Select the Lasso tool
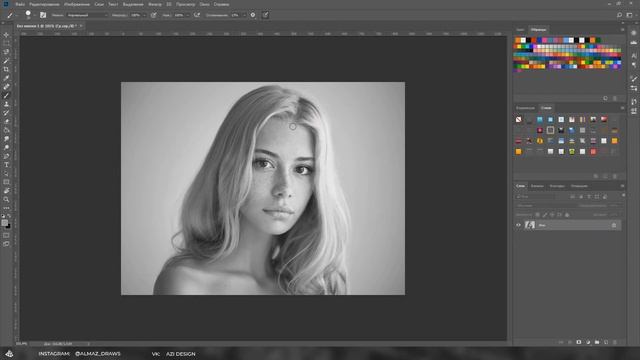This screenshot has height=360, width=640. pyautogui.click(x=6, y=52)
